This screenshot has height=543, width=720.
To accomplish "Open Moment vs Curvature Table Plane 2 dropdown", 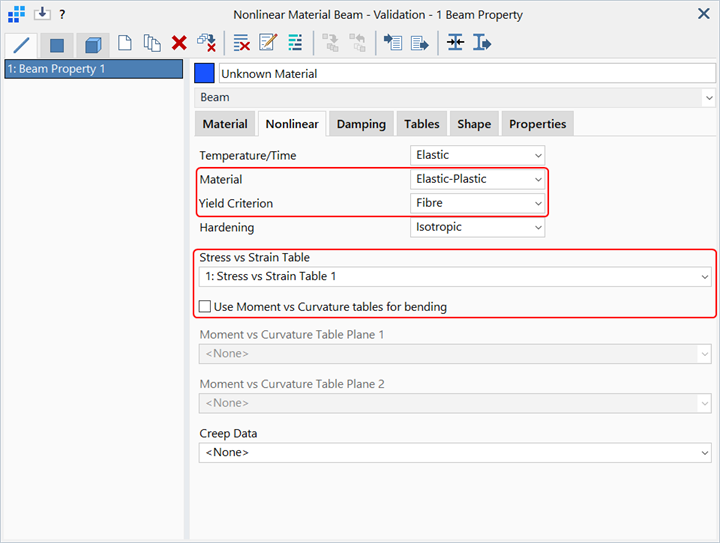I will (x=455, y=403).
